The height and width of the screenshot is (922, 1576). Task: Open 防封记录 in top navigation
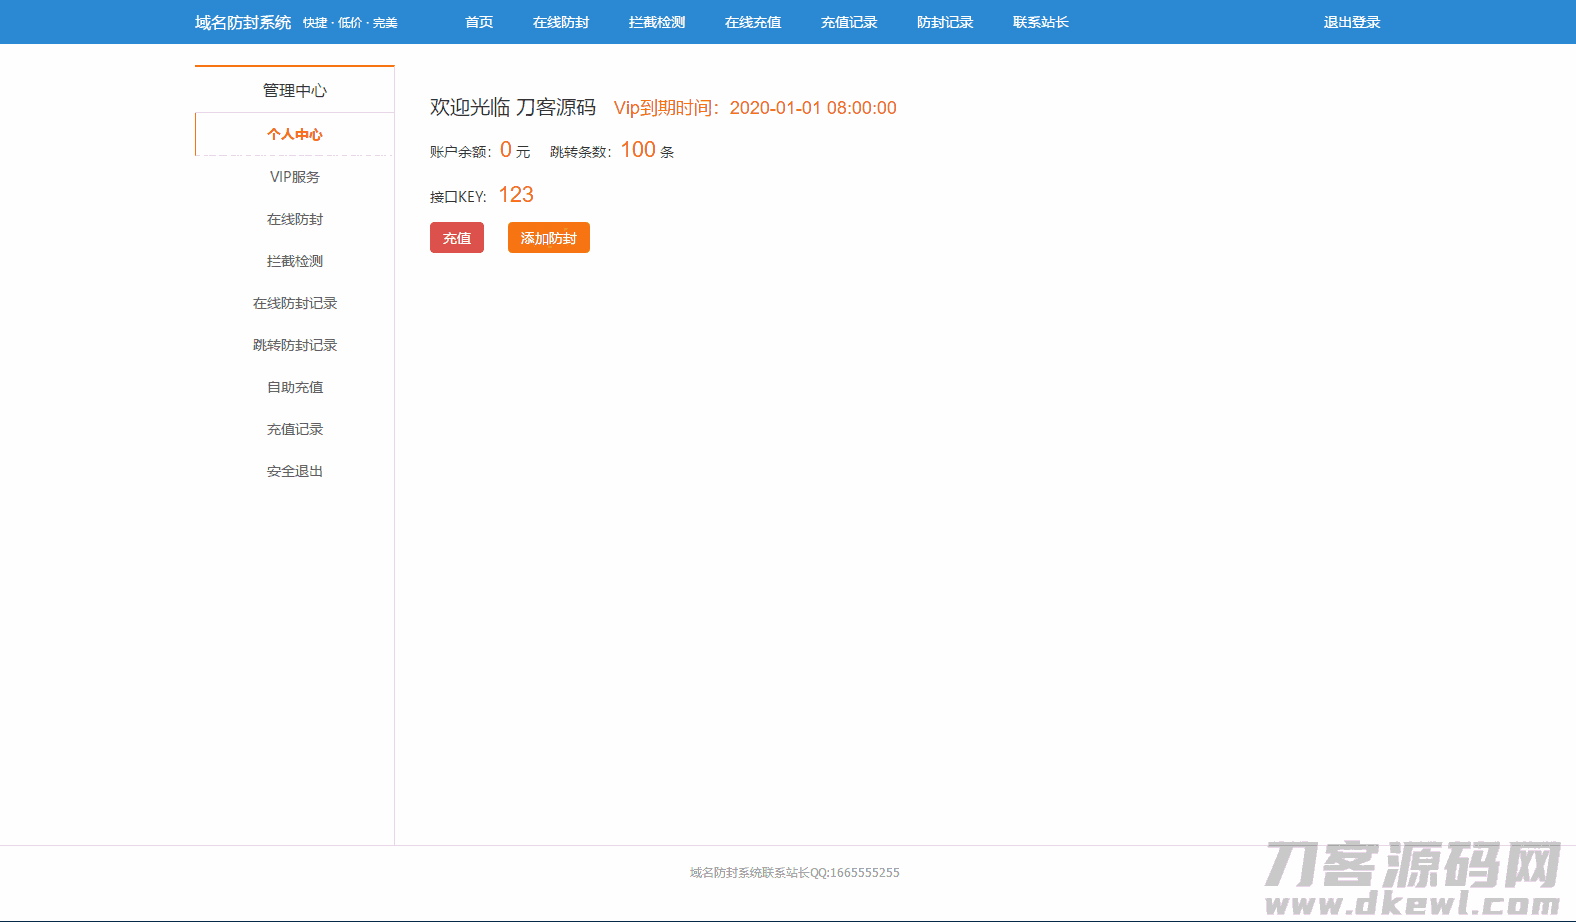(945, 22)
